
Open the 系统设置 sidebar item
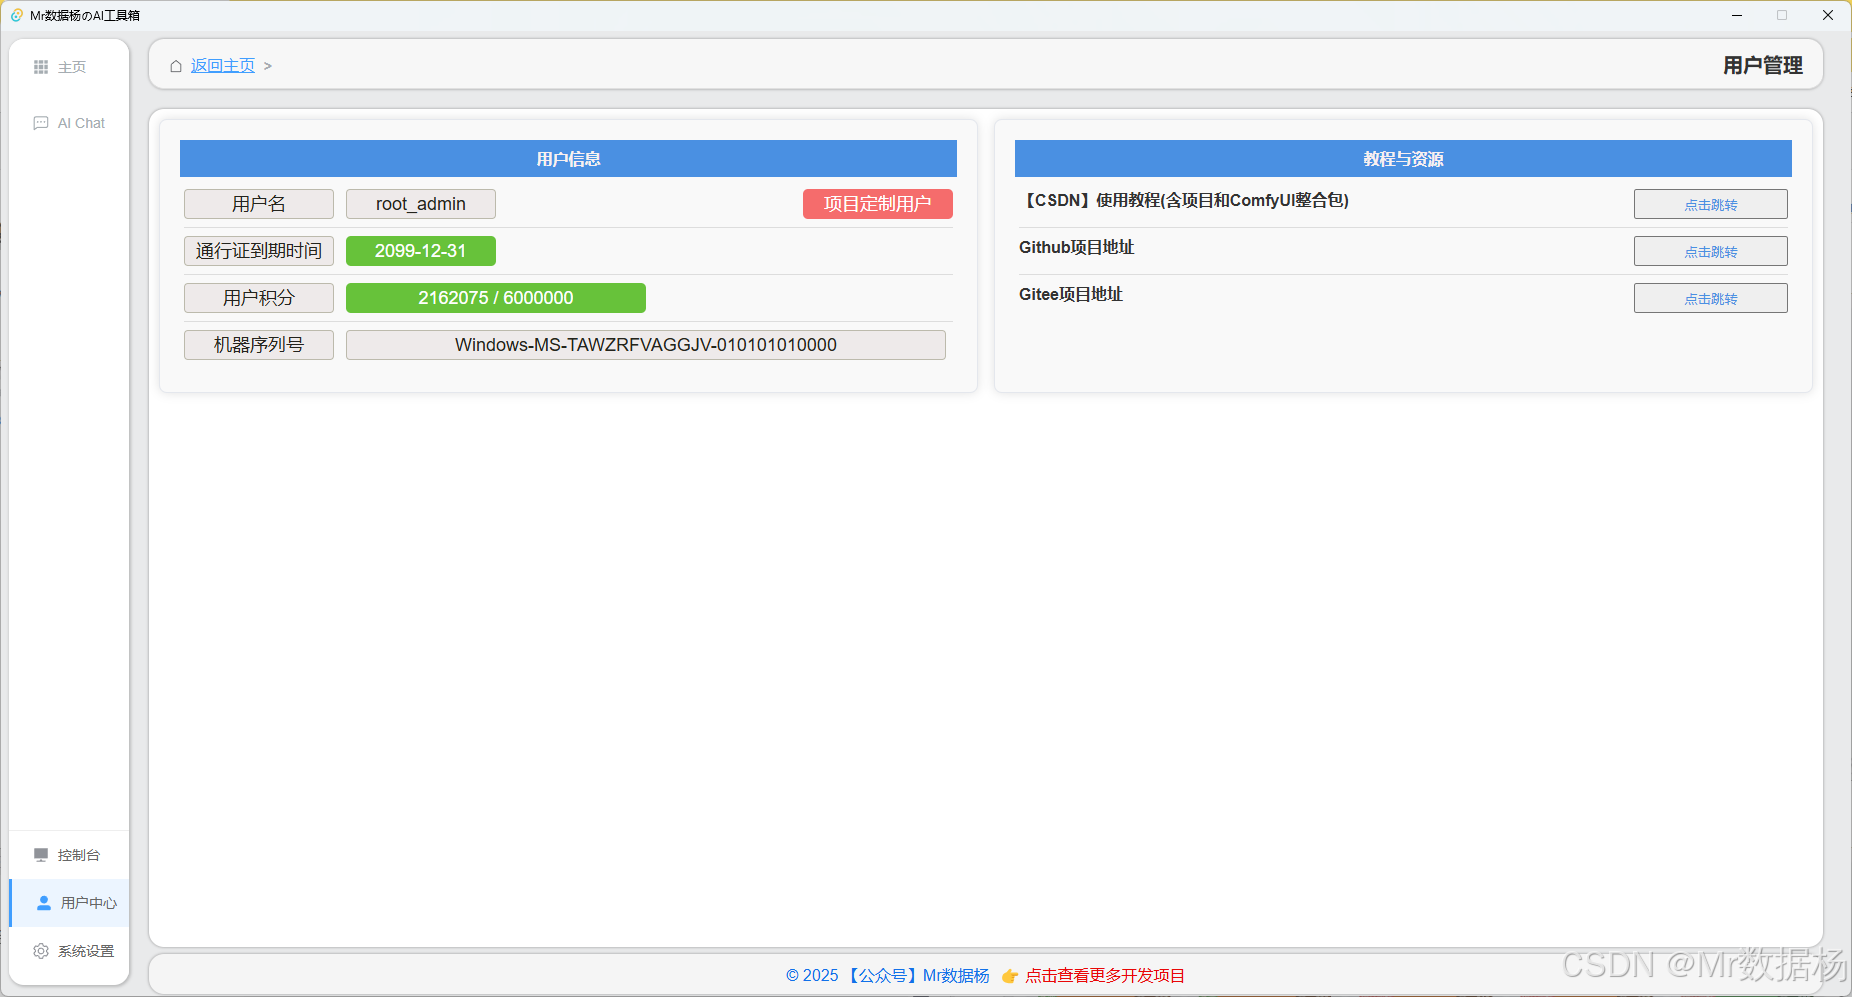69,951
